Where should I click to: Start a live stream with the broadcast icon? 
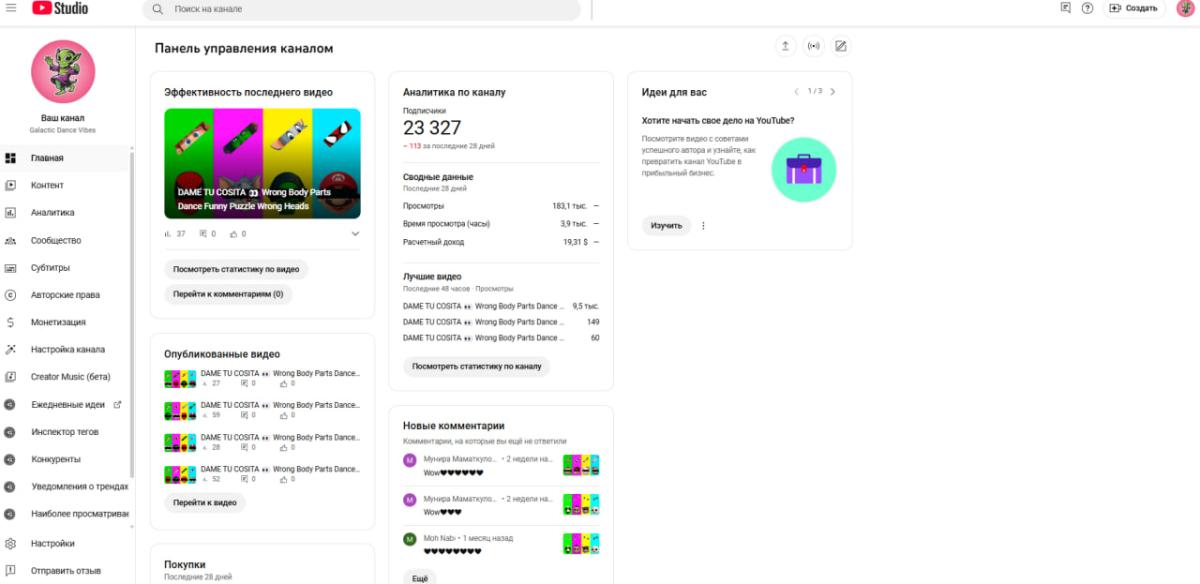click(813, 46)
